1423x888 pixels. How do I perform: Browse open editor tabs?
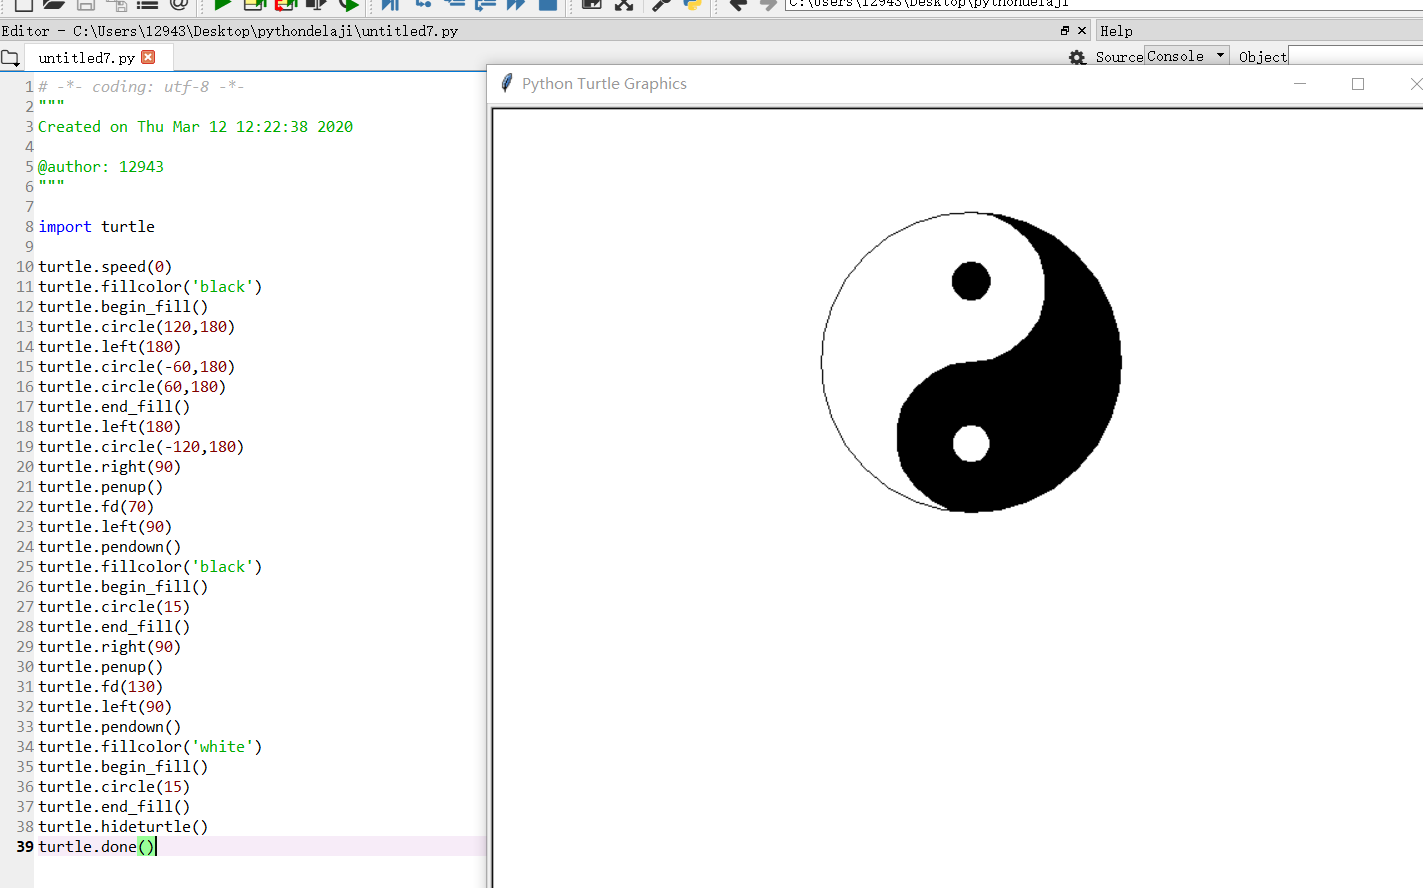tap(10, 58)
